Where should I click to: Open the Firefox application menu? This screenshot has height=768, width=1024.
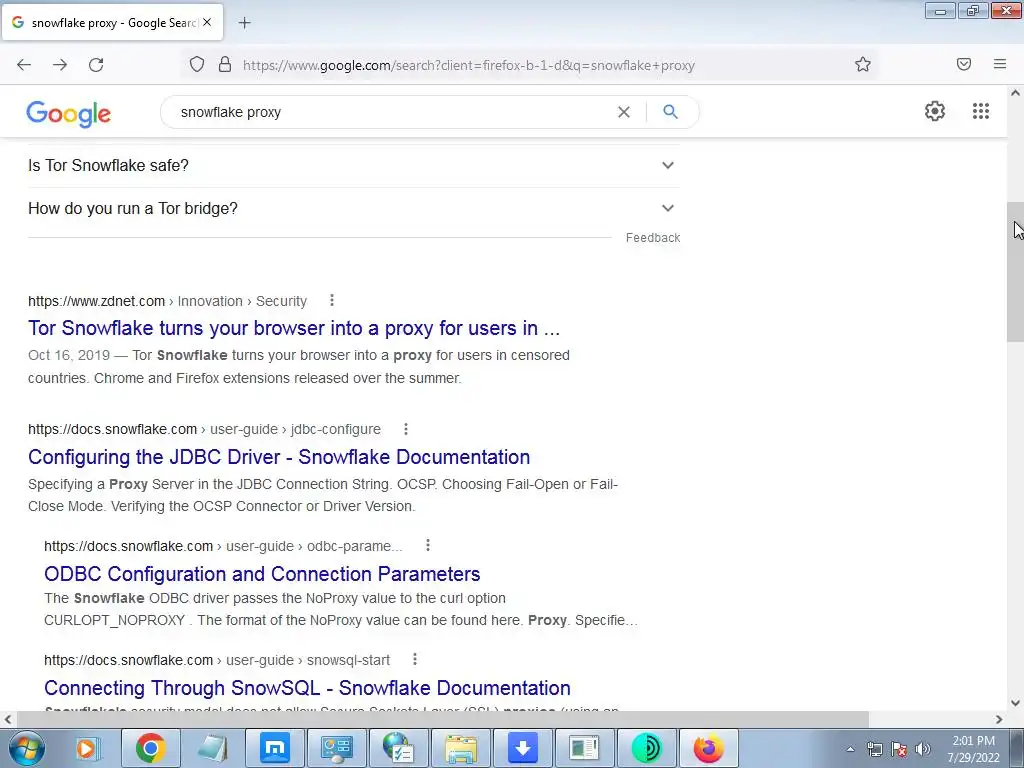[1000, 64]
